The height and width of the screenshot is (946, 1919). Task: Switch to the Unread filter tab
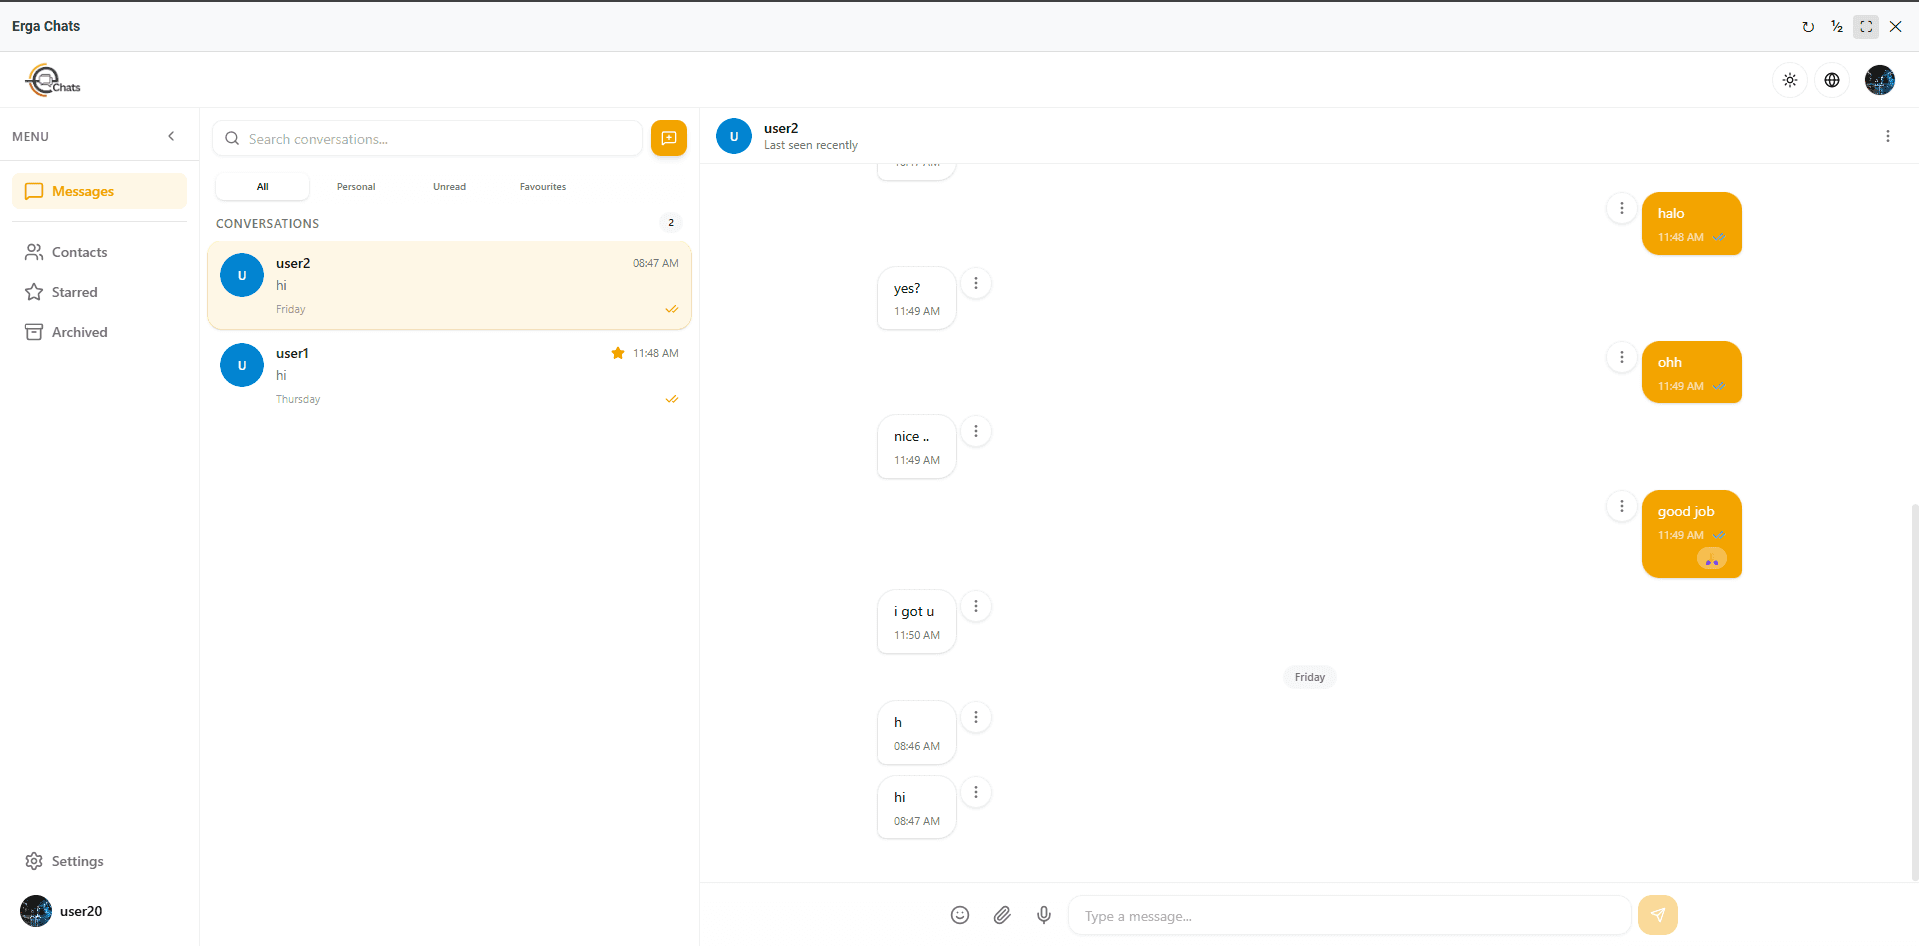[x=449, y=187]
